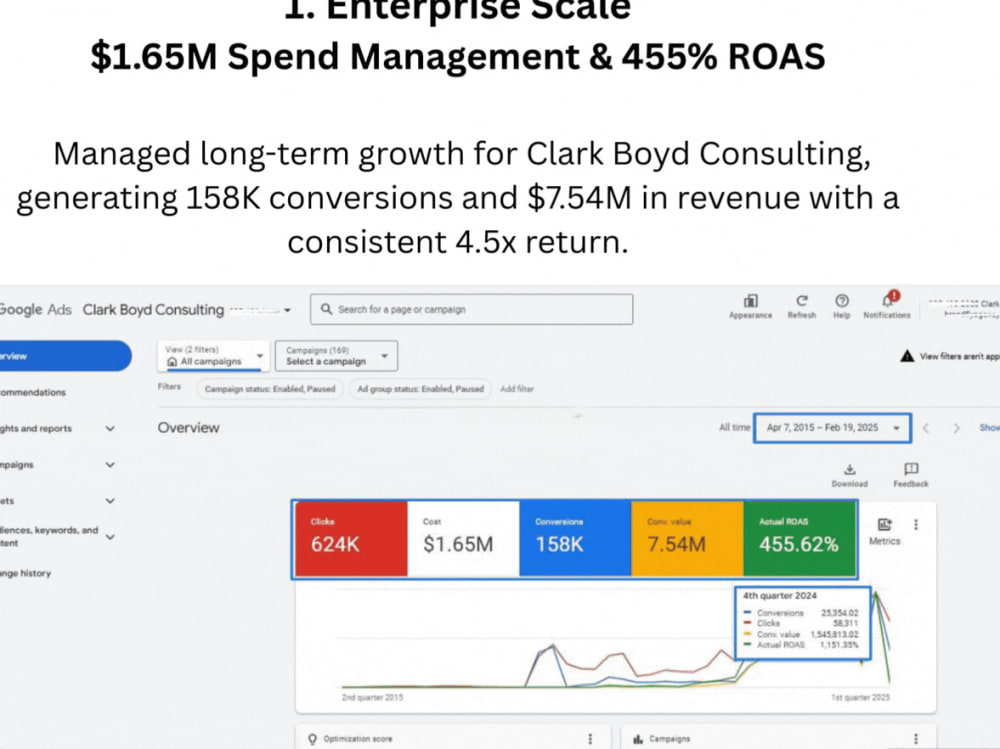Click the Download icon above metrics
Image resolution: width=1000 pixels, height=749 pixels.
pyautogui.click(x=849, y=470)
